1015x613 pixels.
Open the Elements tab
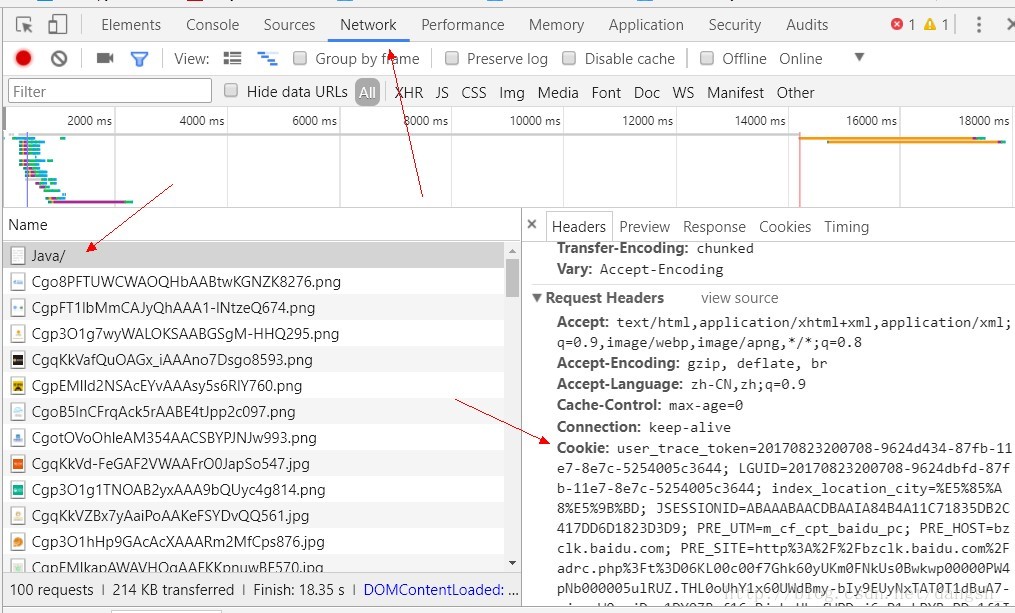pyautogui.click(x=131, y=25)
